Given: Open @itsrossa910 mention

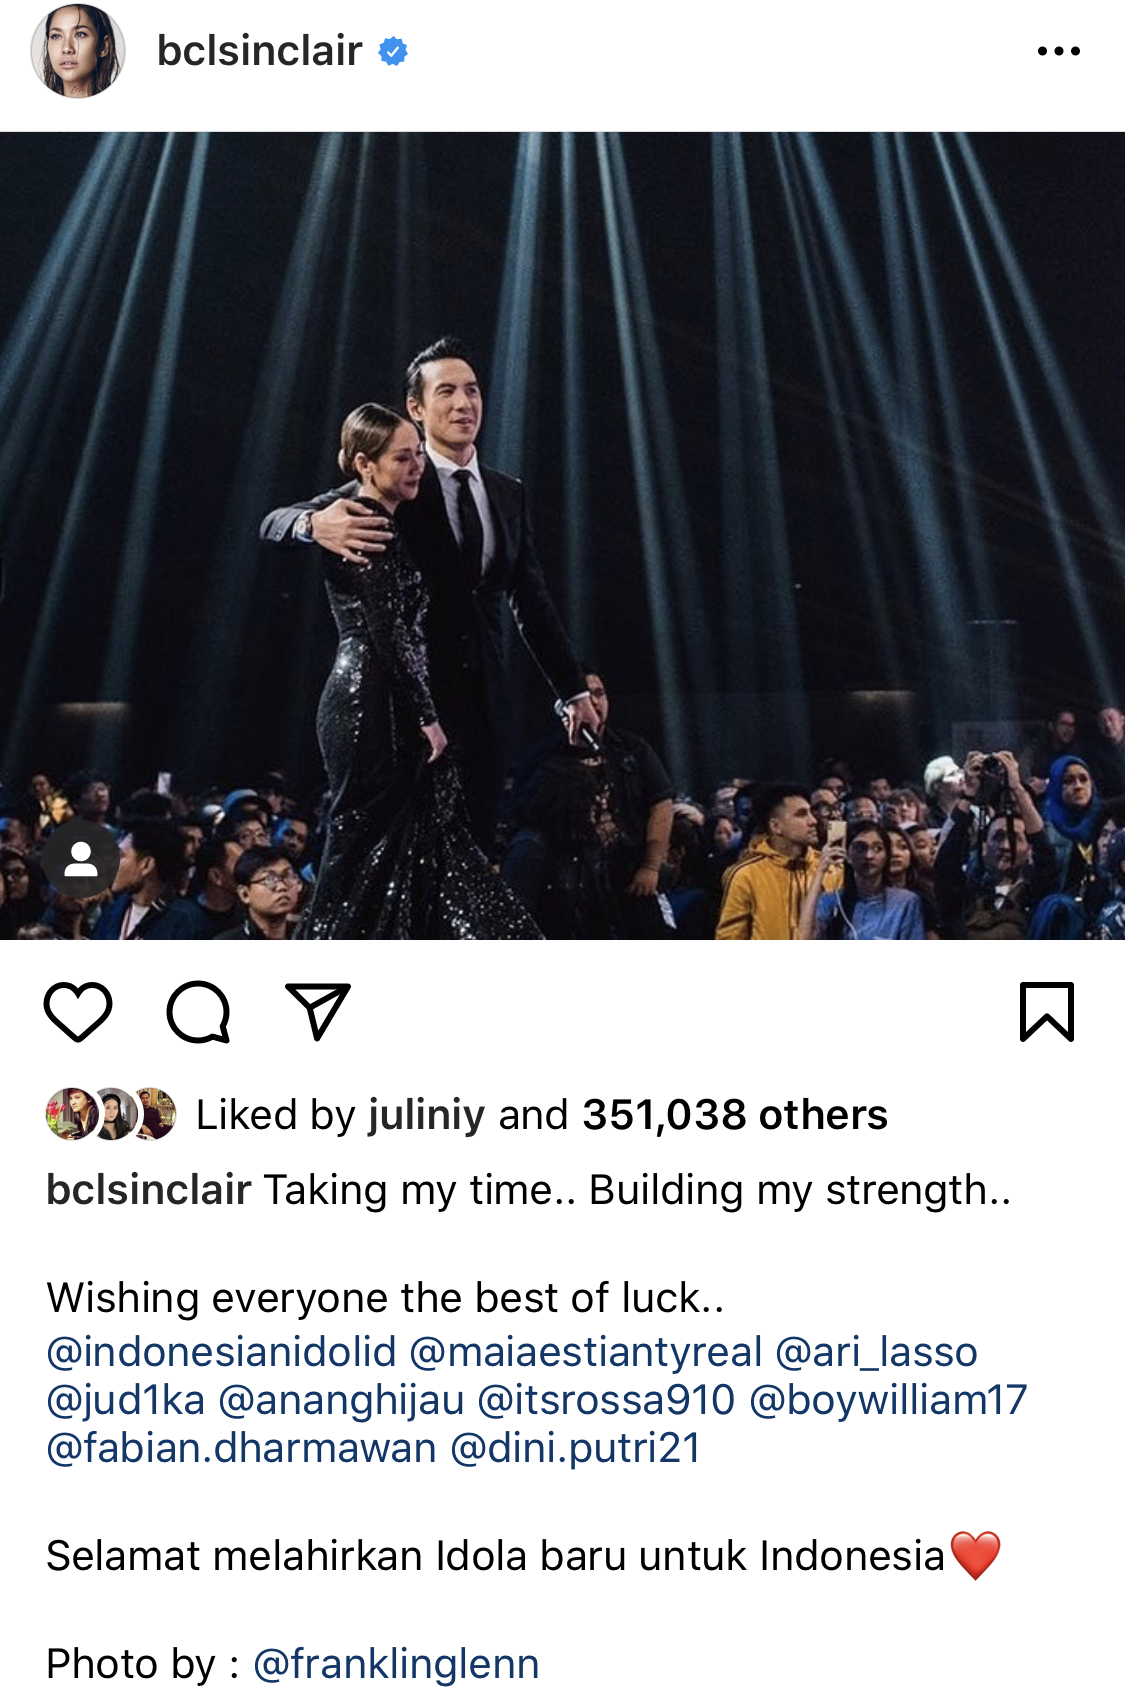Looking at the screenshot, I should click(x=606, y=1400).
